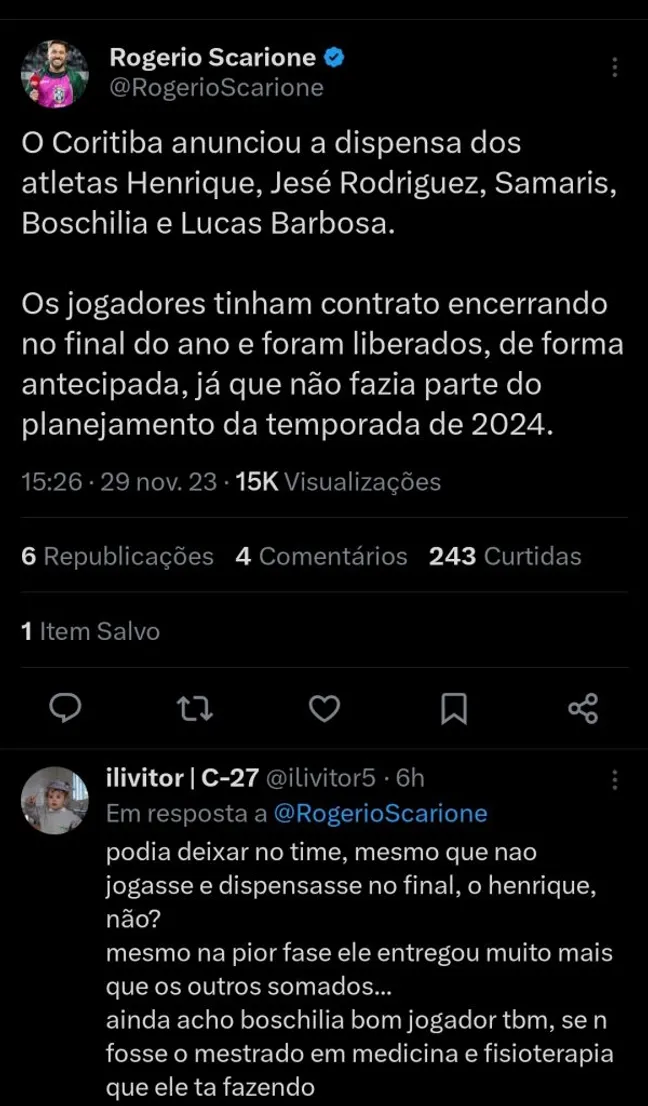Click @RogerioScarione mention in reply
The height and width of the screenshot is (1106, 648).
point(380,813)
